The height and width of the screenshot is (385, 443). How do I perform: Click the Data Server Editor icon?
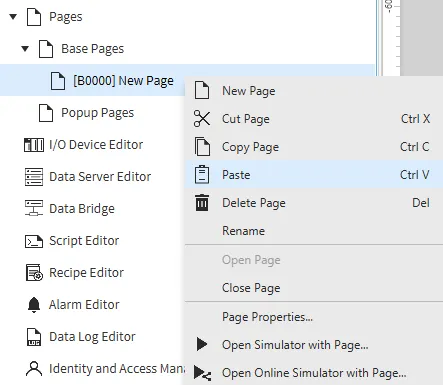[34, 177]
